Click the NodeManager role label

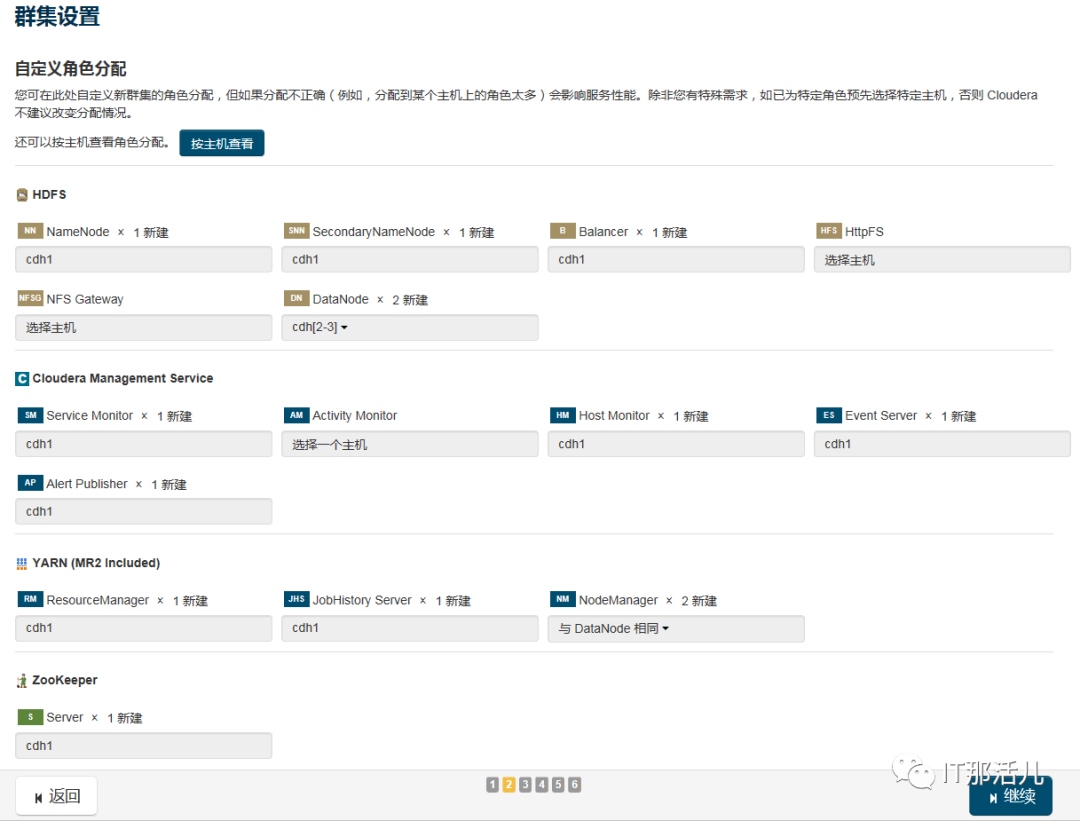coord(618,601)
